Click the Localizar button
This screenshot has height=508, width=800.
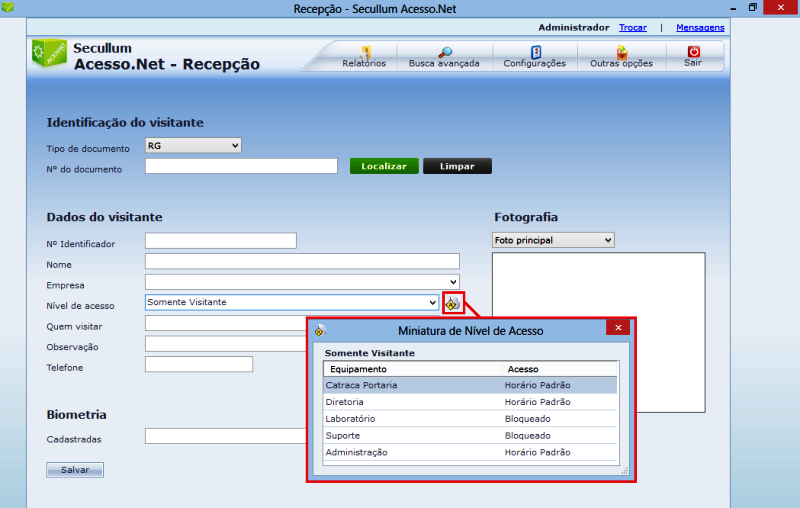[x=384, y=166]
